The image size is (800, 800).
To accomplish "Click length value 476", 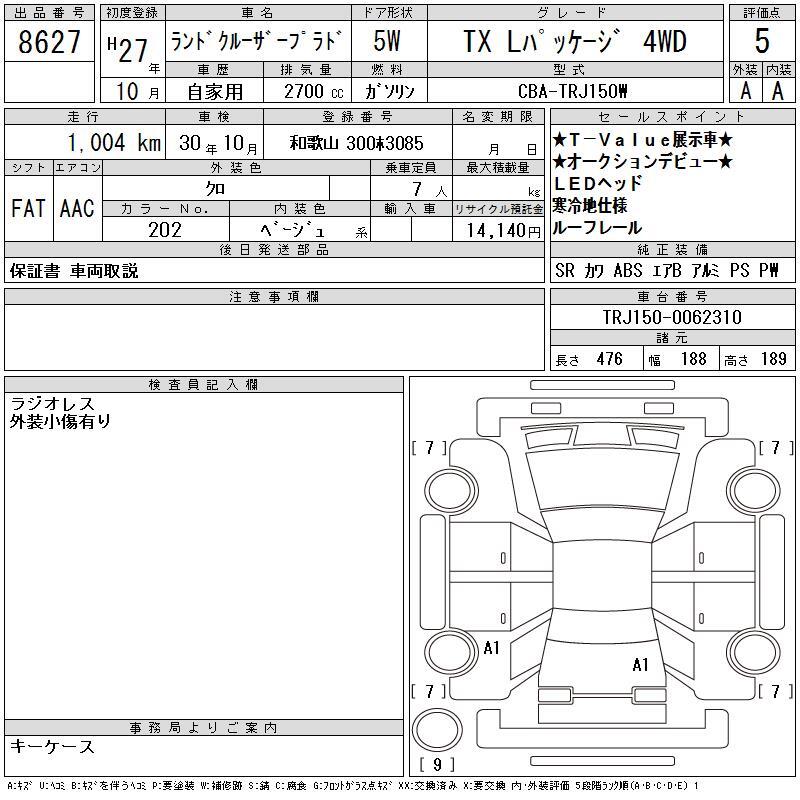I will tap(609, 359).
